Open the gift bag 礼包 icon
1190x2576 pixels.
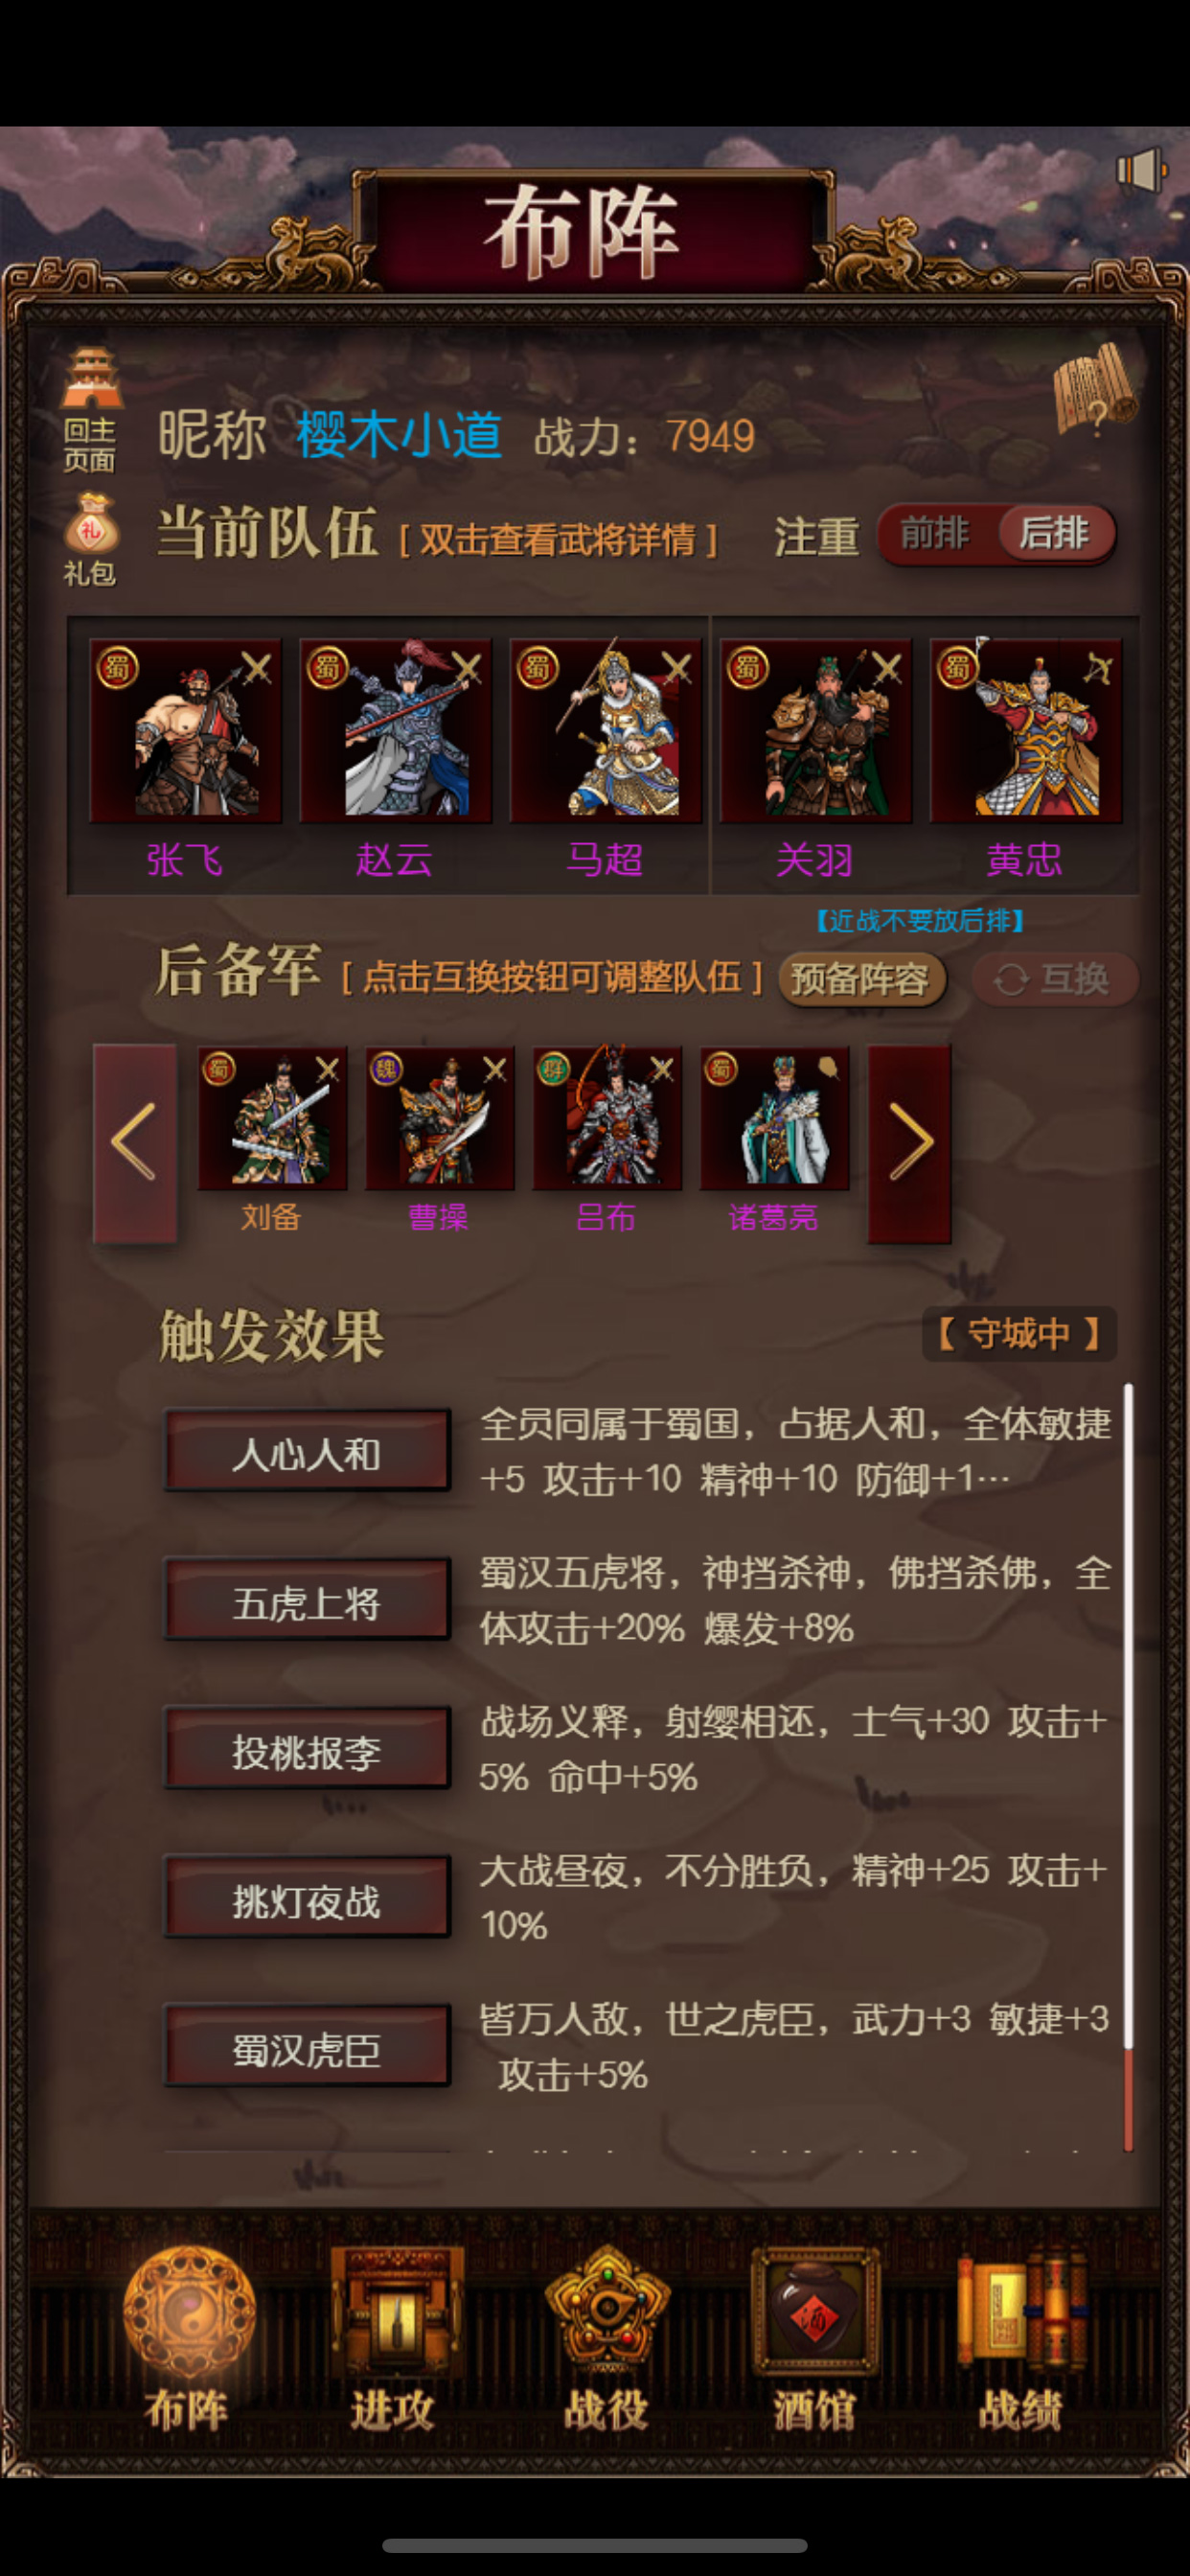(x=91, y=538)
